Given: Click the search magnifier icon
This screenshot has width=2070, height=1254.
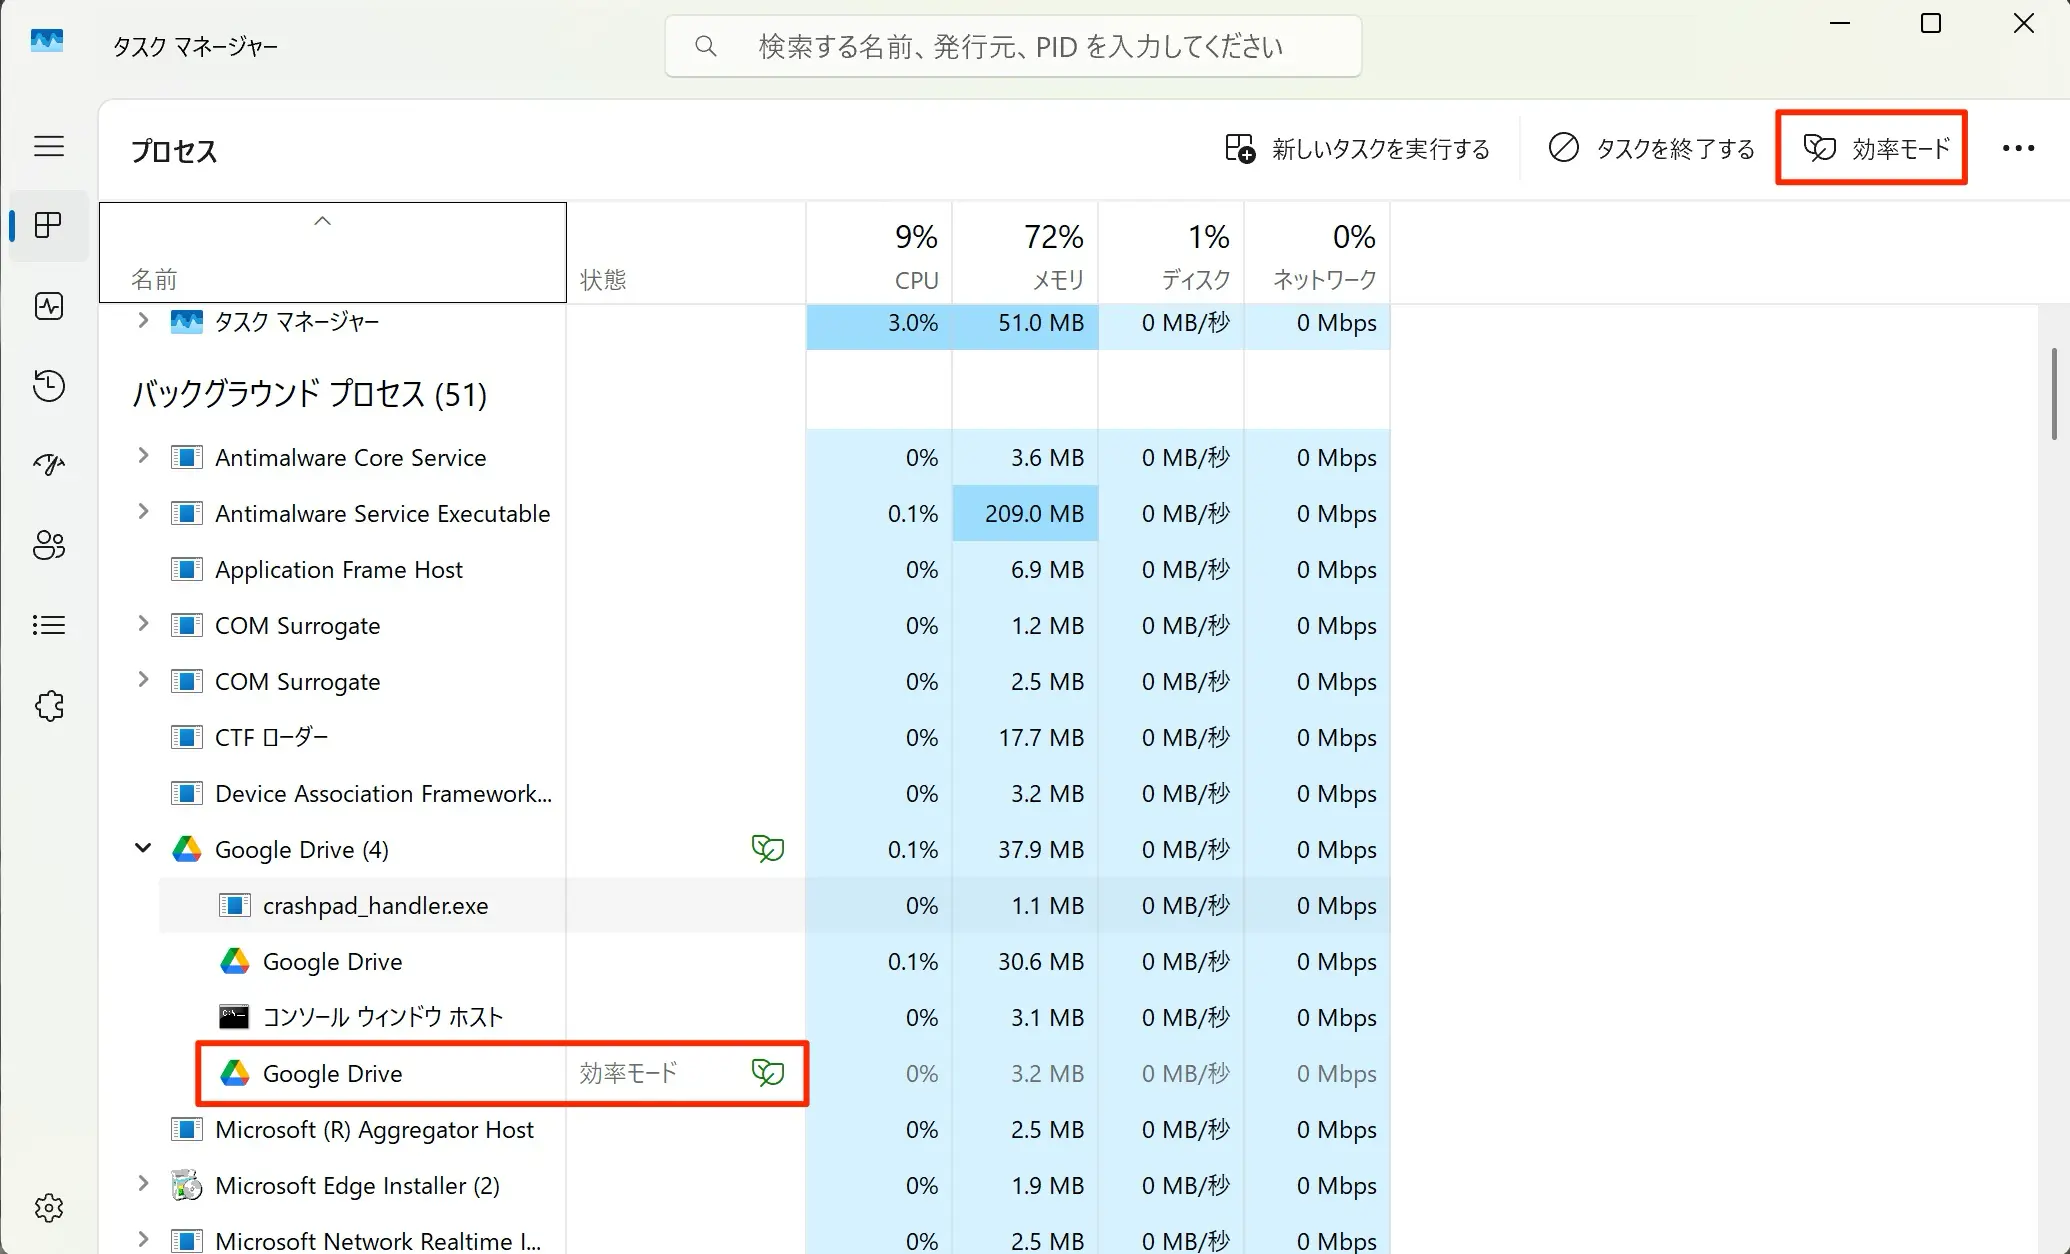Looking at the screenshot, I should click(706, 46).
